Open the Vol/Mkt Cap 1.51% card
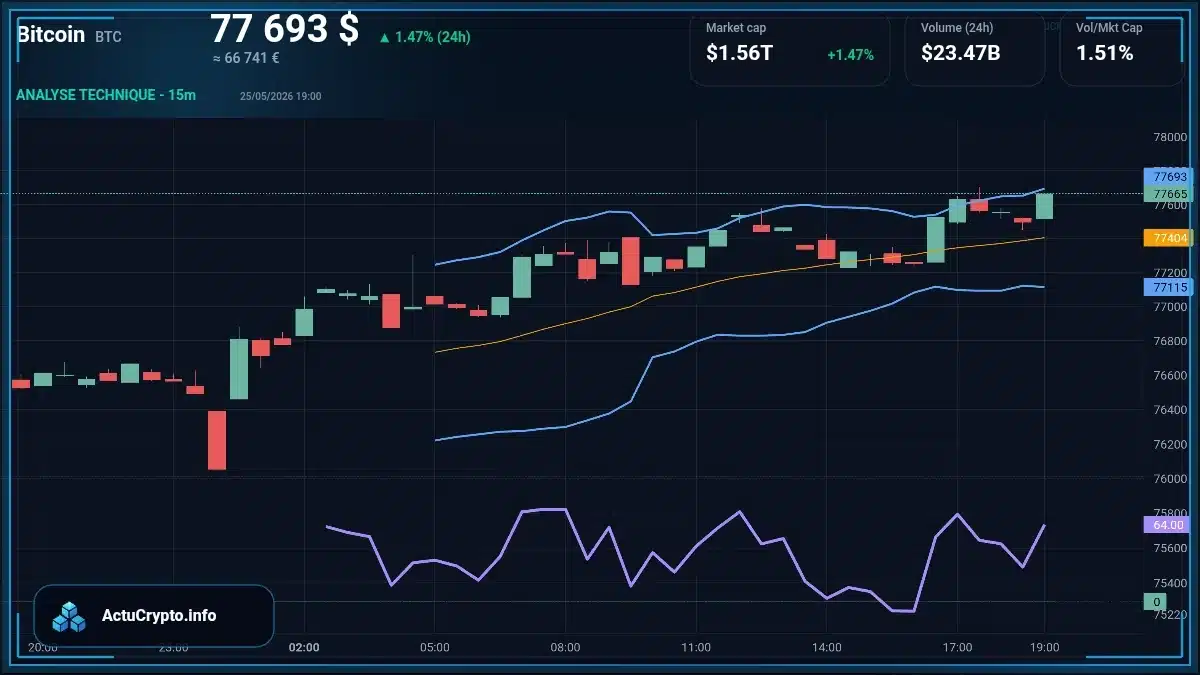 (1121, 48)
